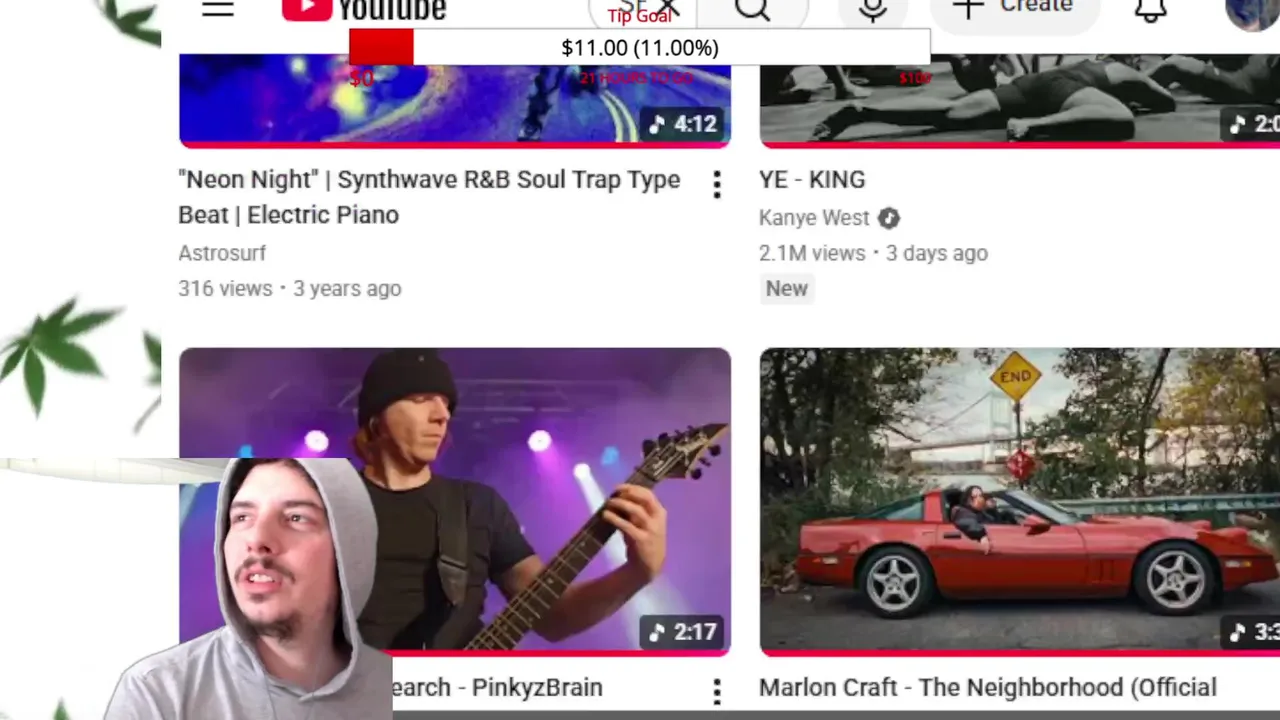Open the Neon Night video title

pyautogui.click(x=429, y=197)
